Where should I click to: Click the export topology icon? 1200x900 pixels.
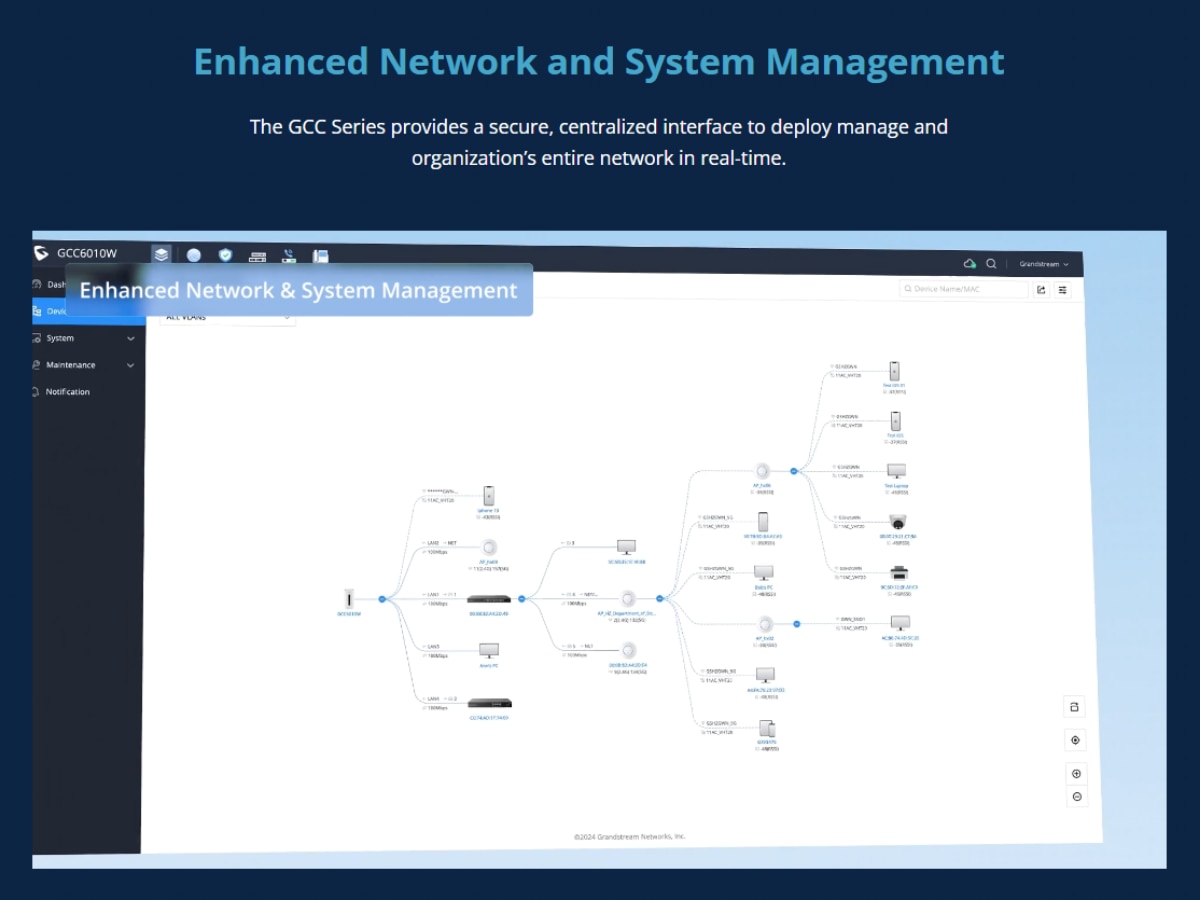click(x=1041, y=290)
